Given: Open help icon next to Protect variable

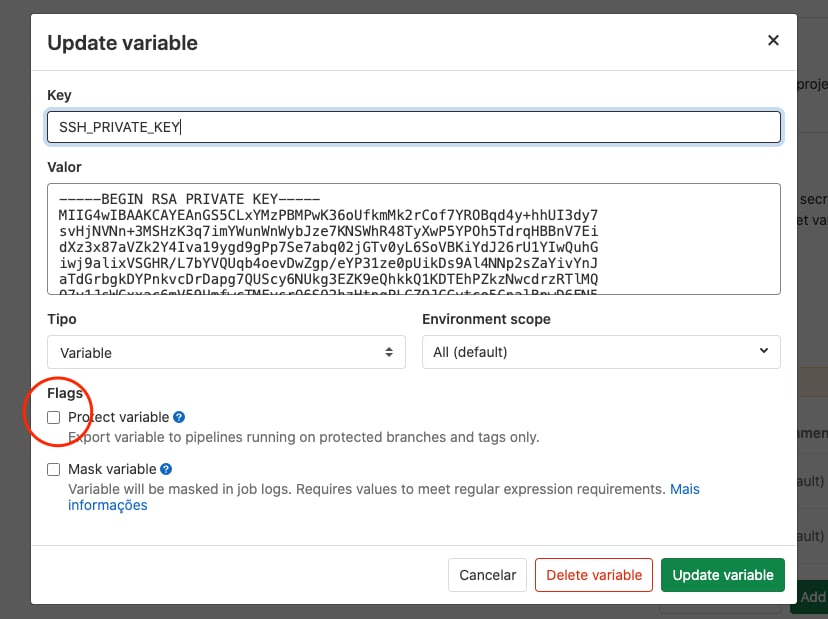Looking at the screenshot, I should 179,417.
